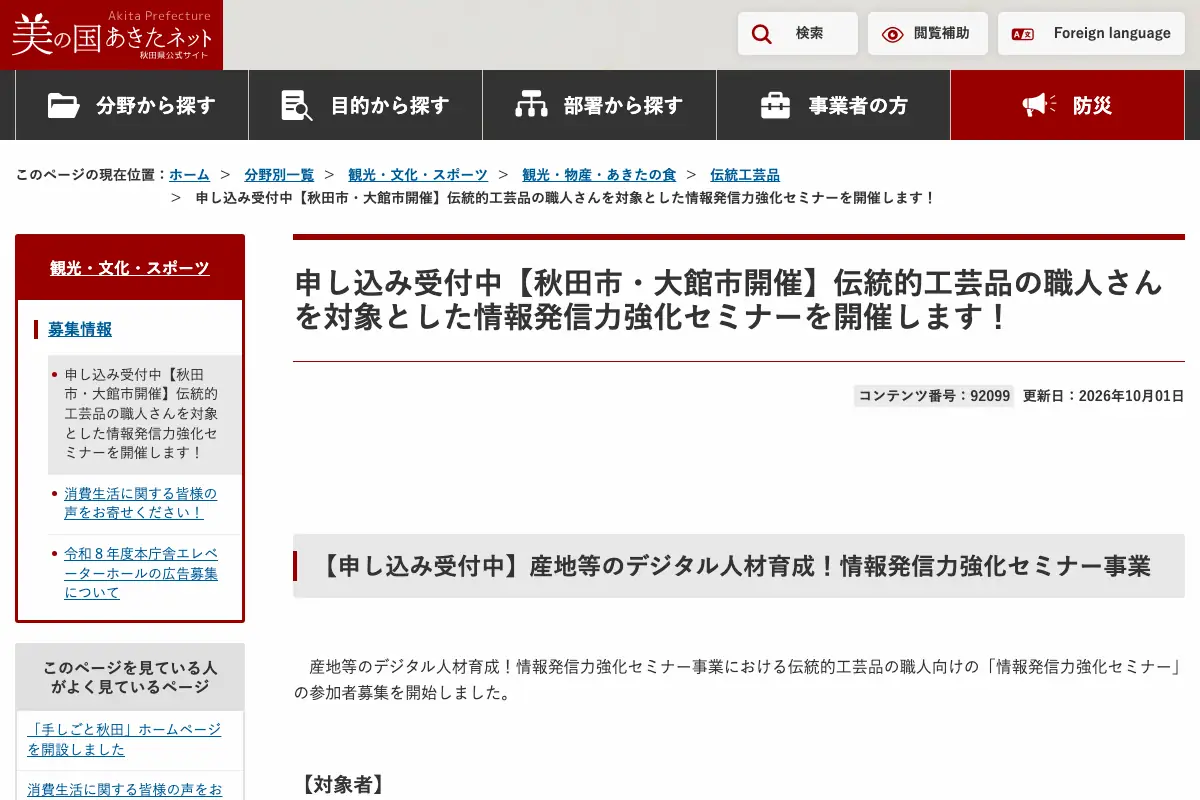Click the org chart icon for 部署から探す
Viewport: 1200px width, 800px height.
[x=531, y=105]
